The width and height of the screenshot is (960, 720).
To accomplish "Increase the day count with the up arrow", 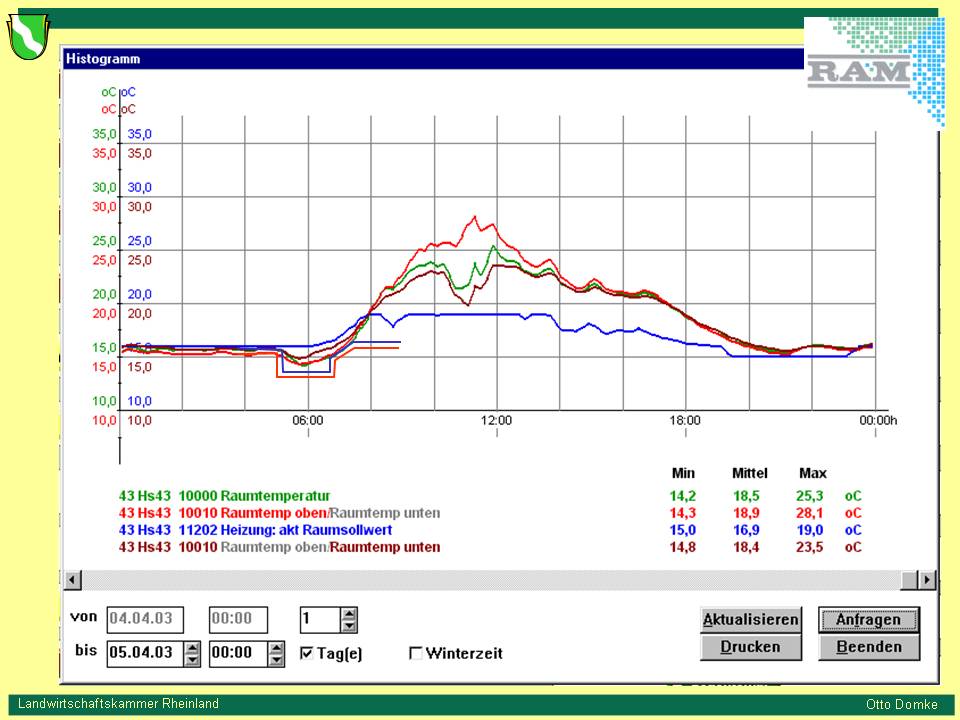I will click(348, 614).
